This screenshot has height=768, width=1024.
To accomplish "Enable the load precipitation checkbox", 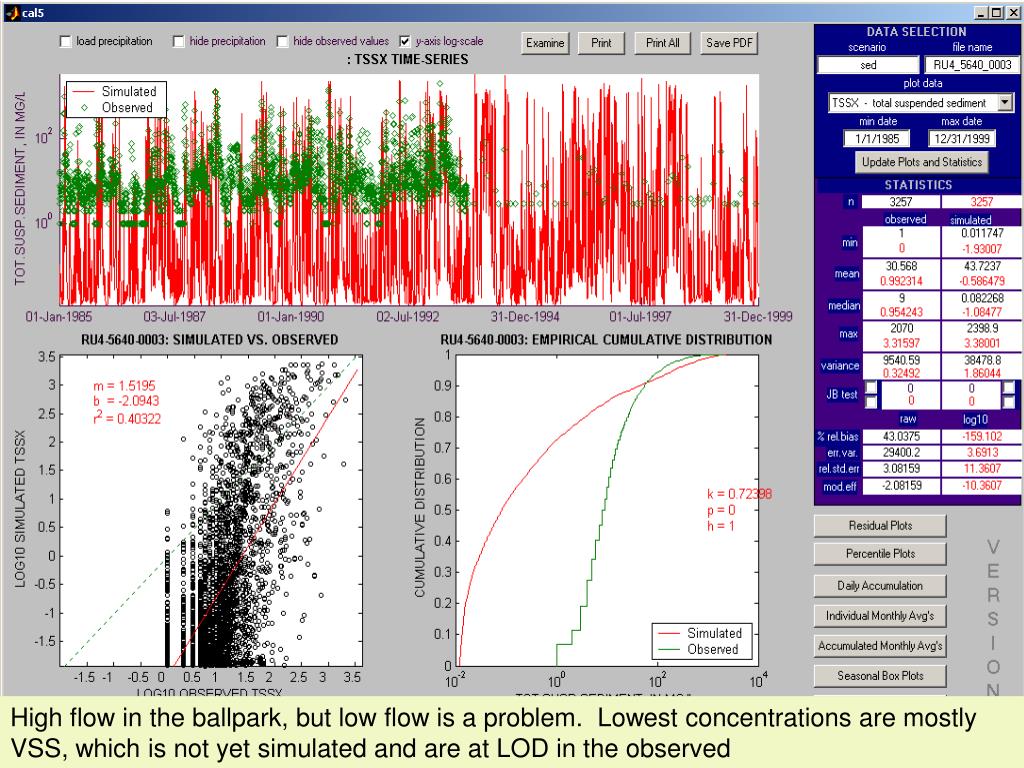I will (x=65, y=41).
